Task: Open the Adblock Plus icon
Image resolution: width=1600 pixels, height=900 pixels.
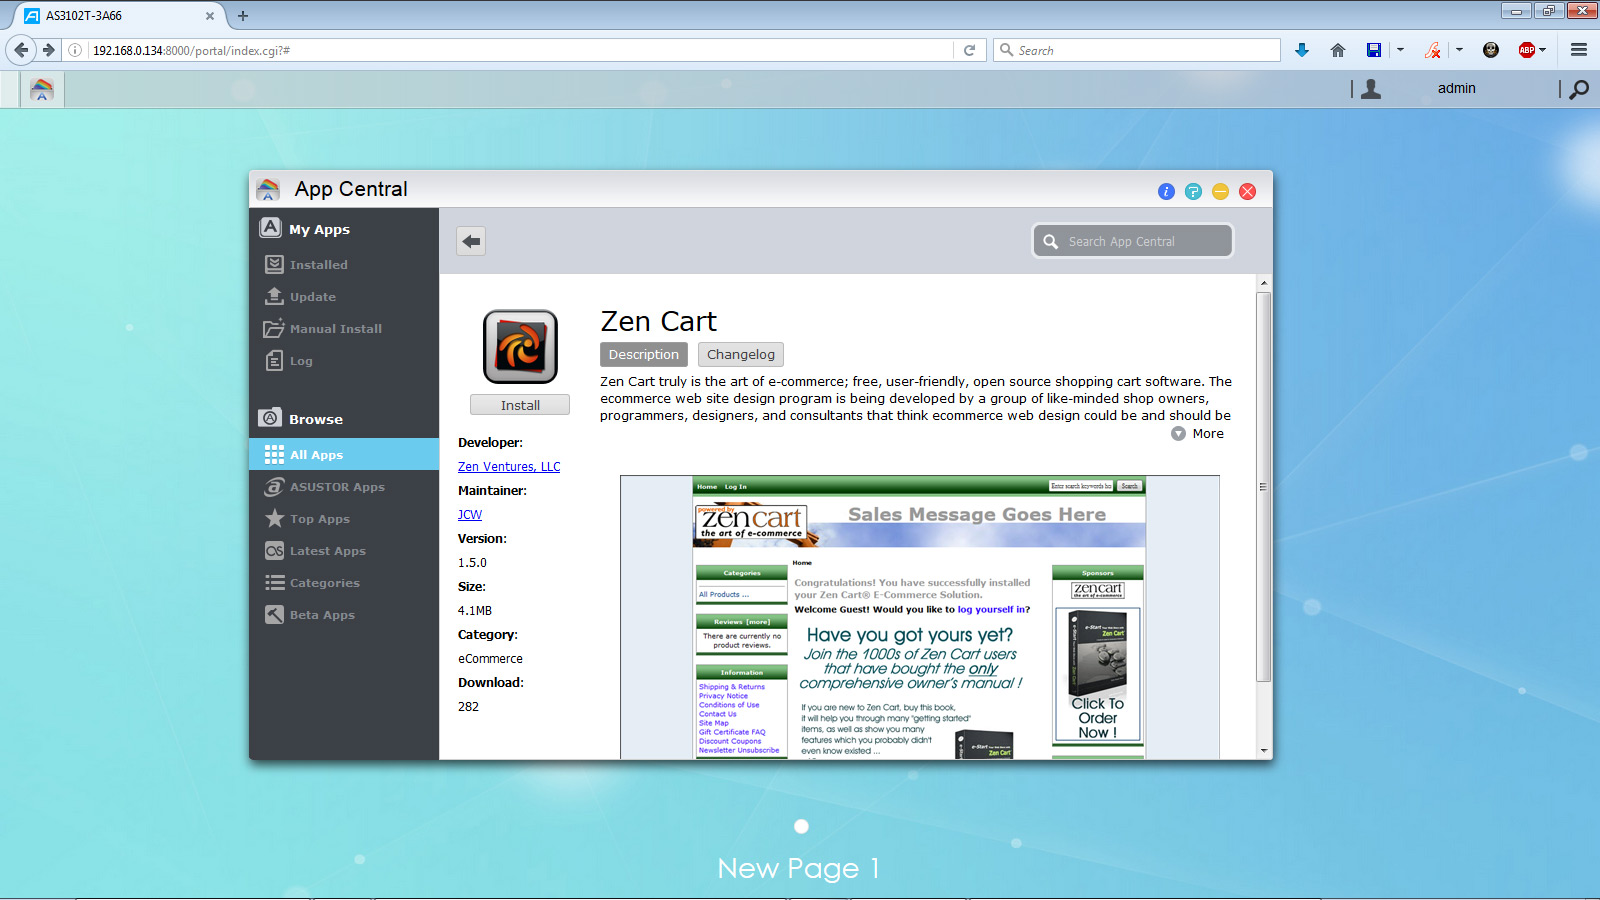Action: pos(1526,50)
